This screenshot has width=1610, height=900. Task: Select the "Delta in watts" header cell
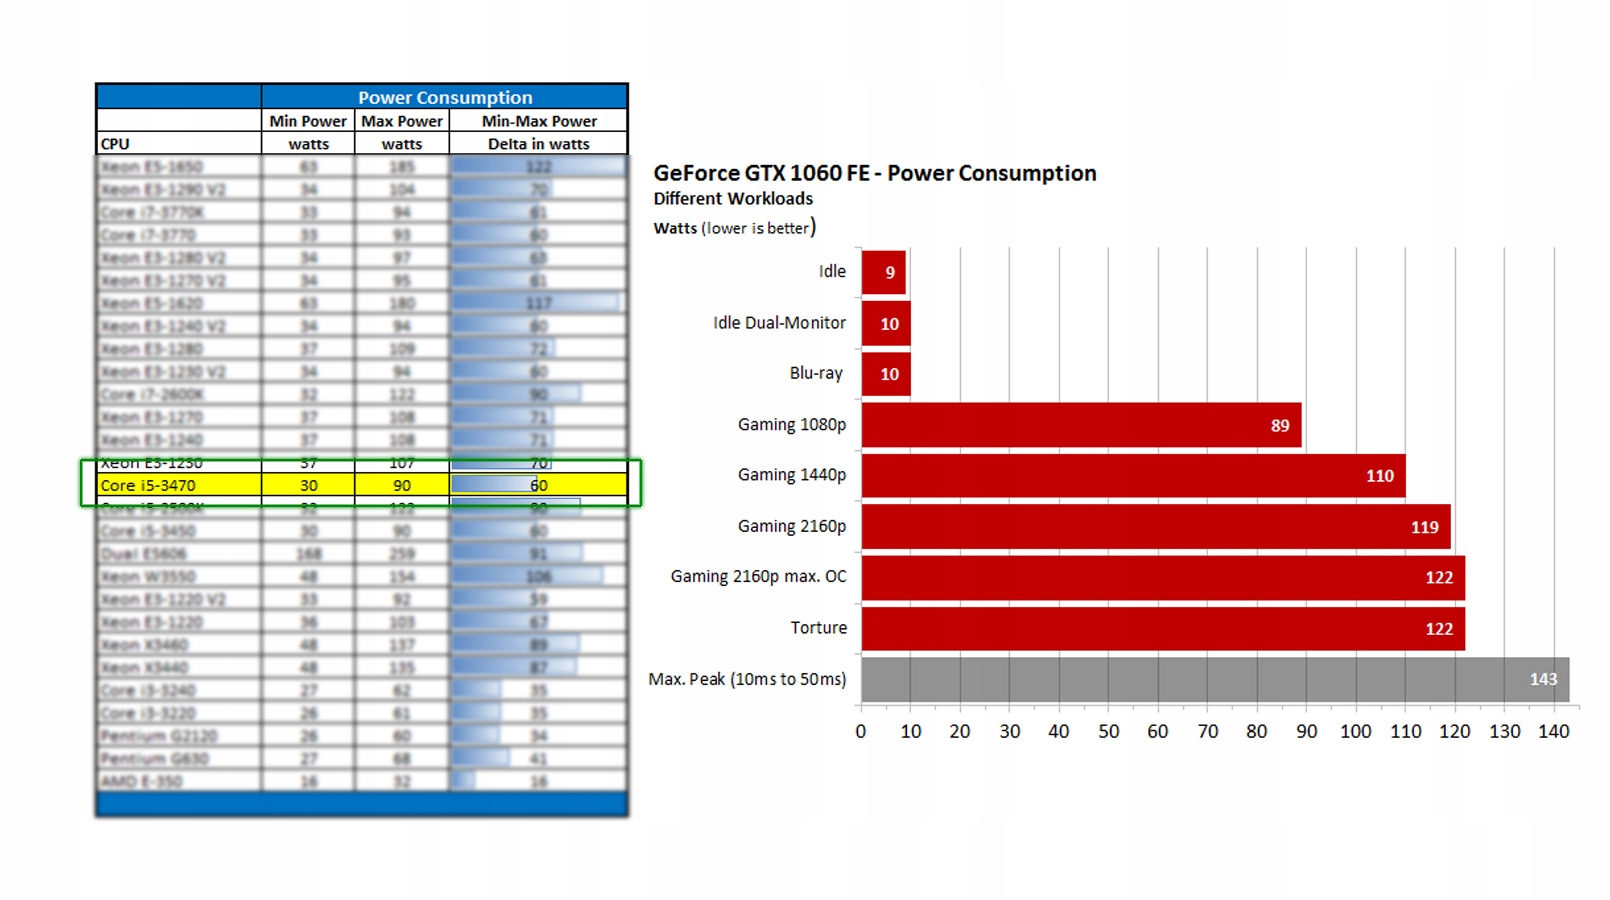[x=539, y=144]
